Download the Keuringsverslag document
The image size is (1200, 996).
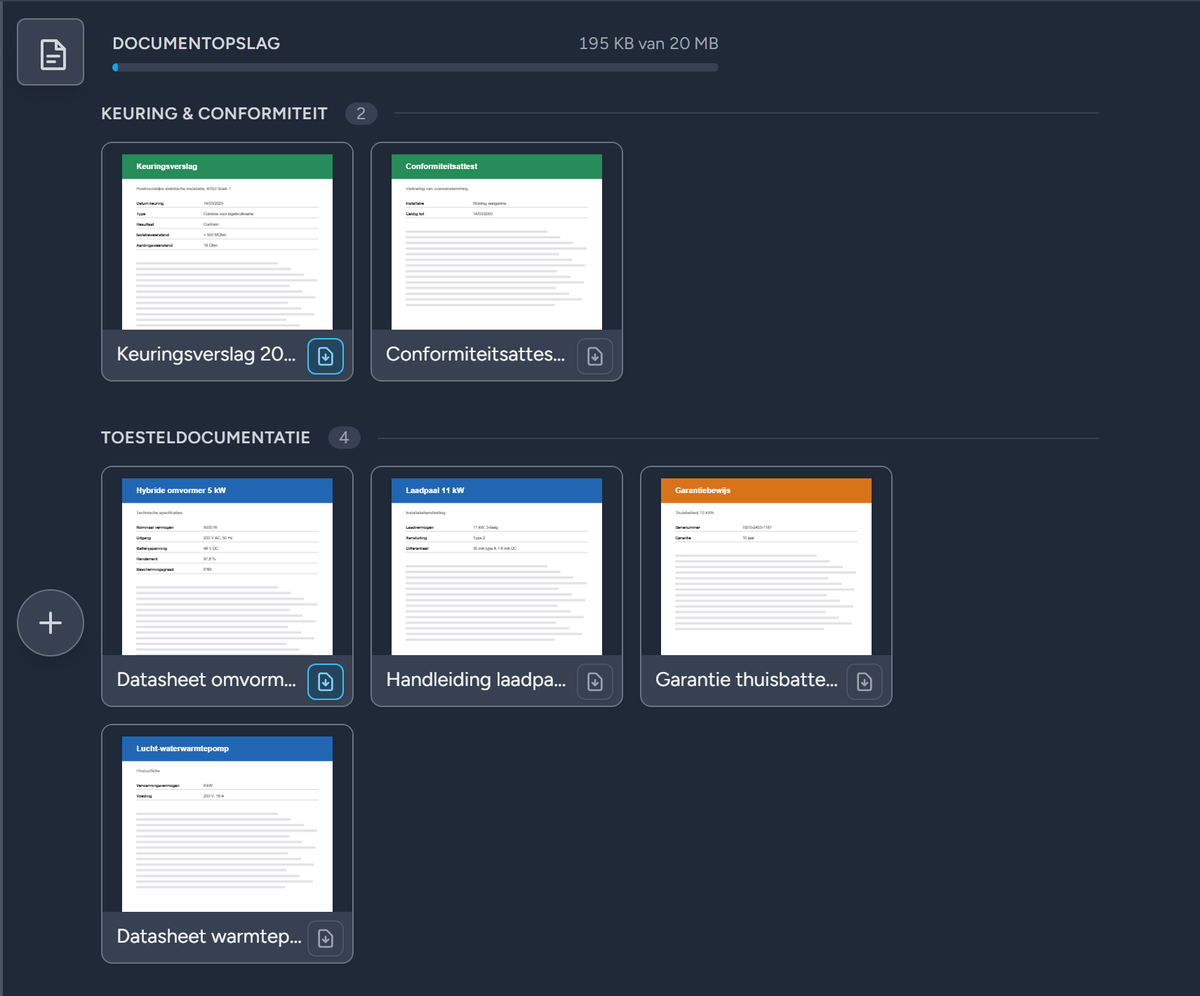[x=325, y=356]
